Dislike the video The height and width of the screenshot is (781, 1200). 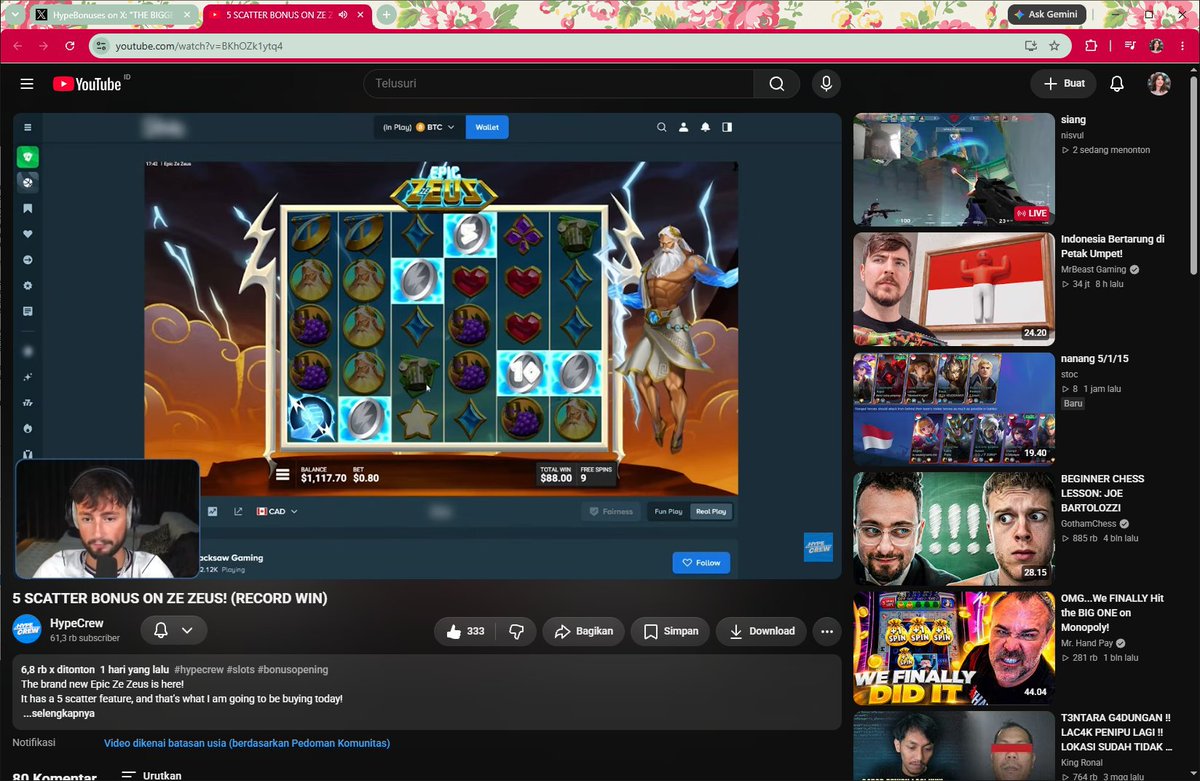(x=516, y=631)
